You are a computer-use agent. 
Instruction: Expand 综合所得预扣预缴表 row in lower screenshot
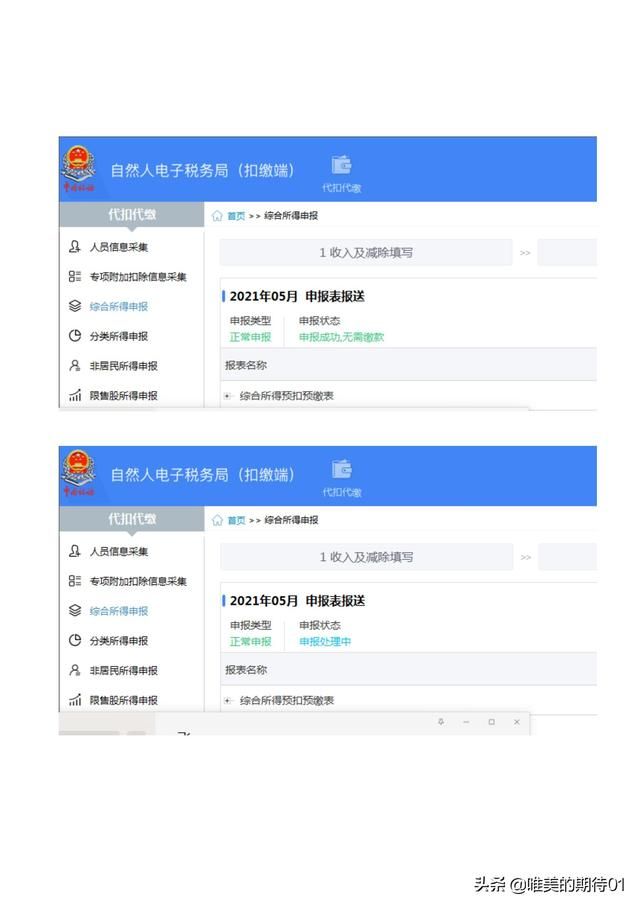(x=227, y=701)
